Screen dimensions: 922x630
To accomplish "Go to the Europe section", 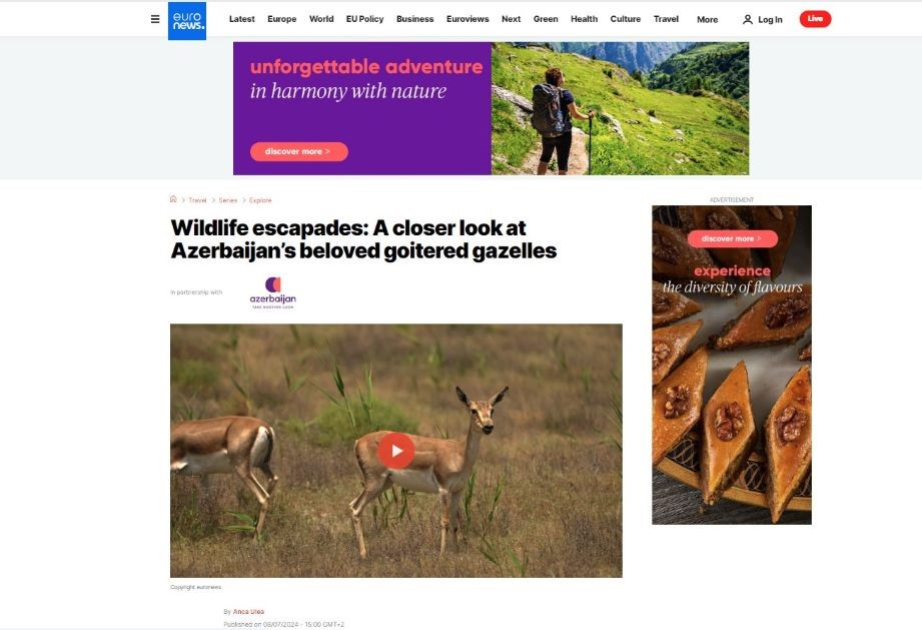I will [x=282, y=19].
